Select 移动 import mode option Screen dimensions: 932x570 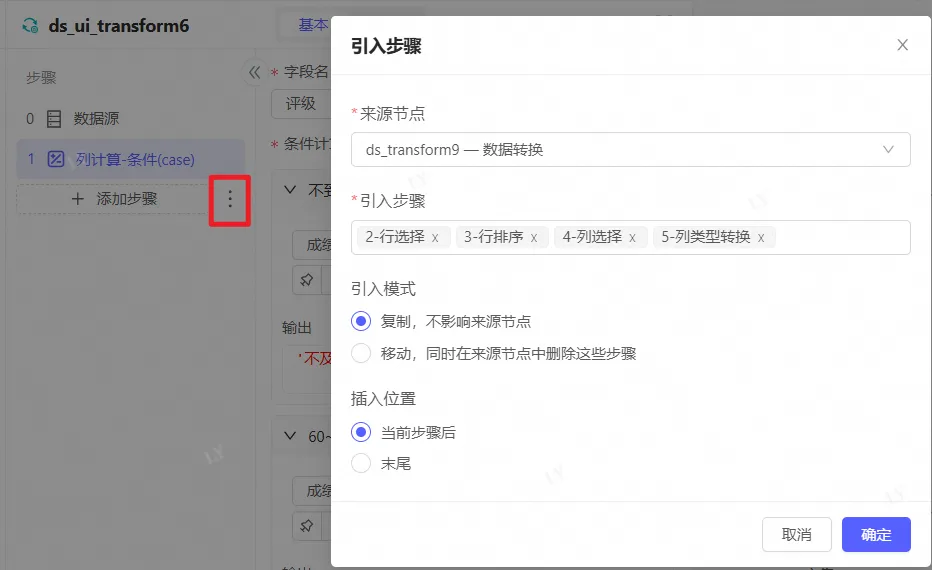pyautogui.click(x=361, y=353)
